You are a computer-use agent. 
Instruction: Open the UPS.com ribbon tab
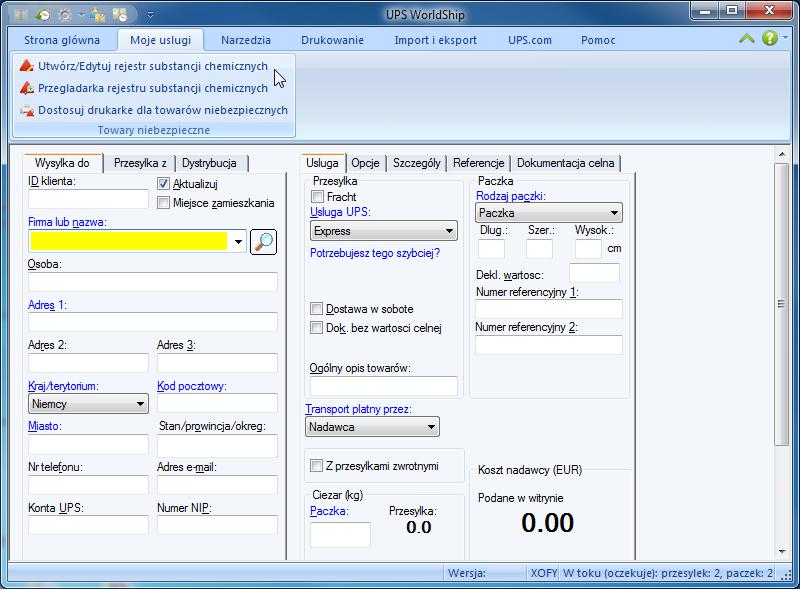pos(530,40)
